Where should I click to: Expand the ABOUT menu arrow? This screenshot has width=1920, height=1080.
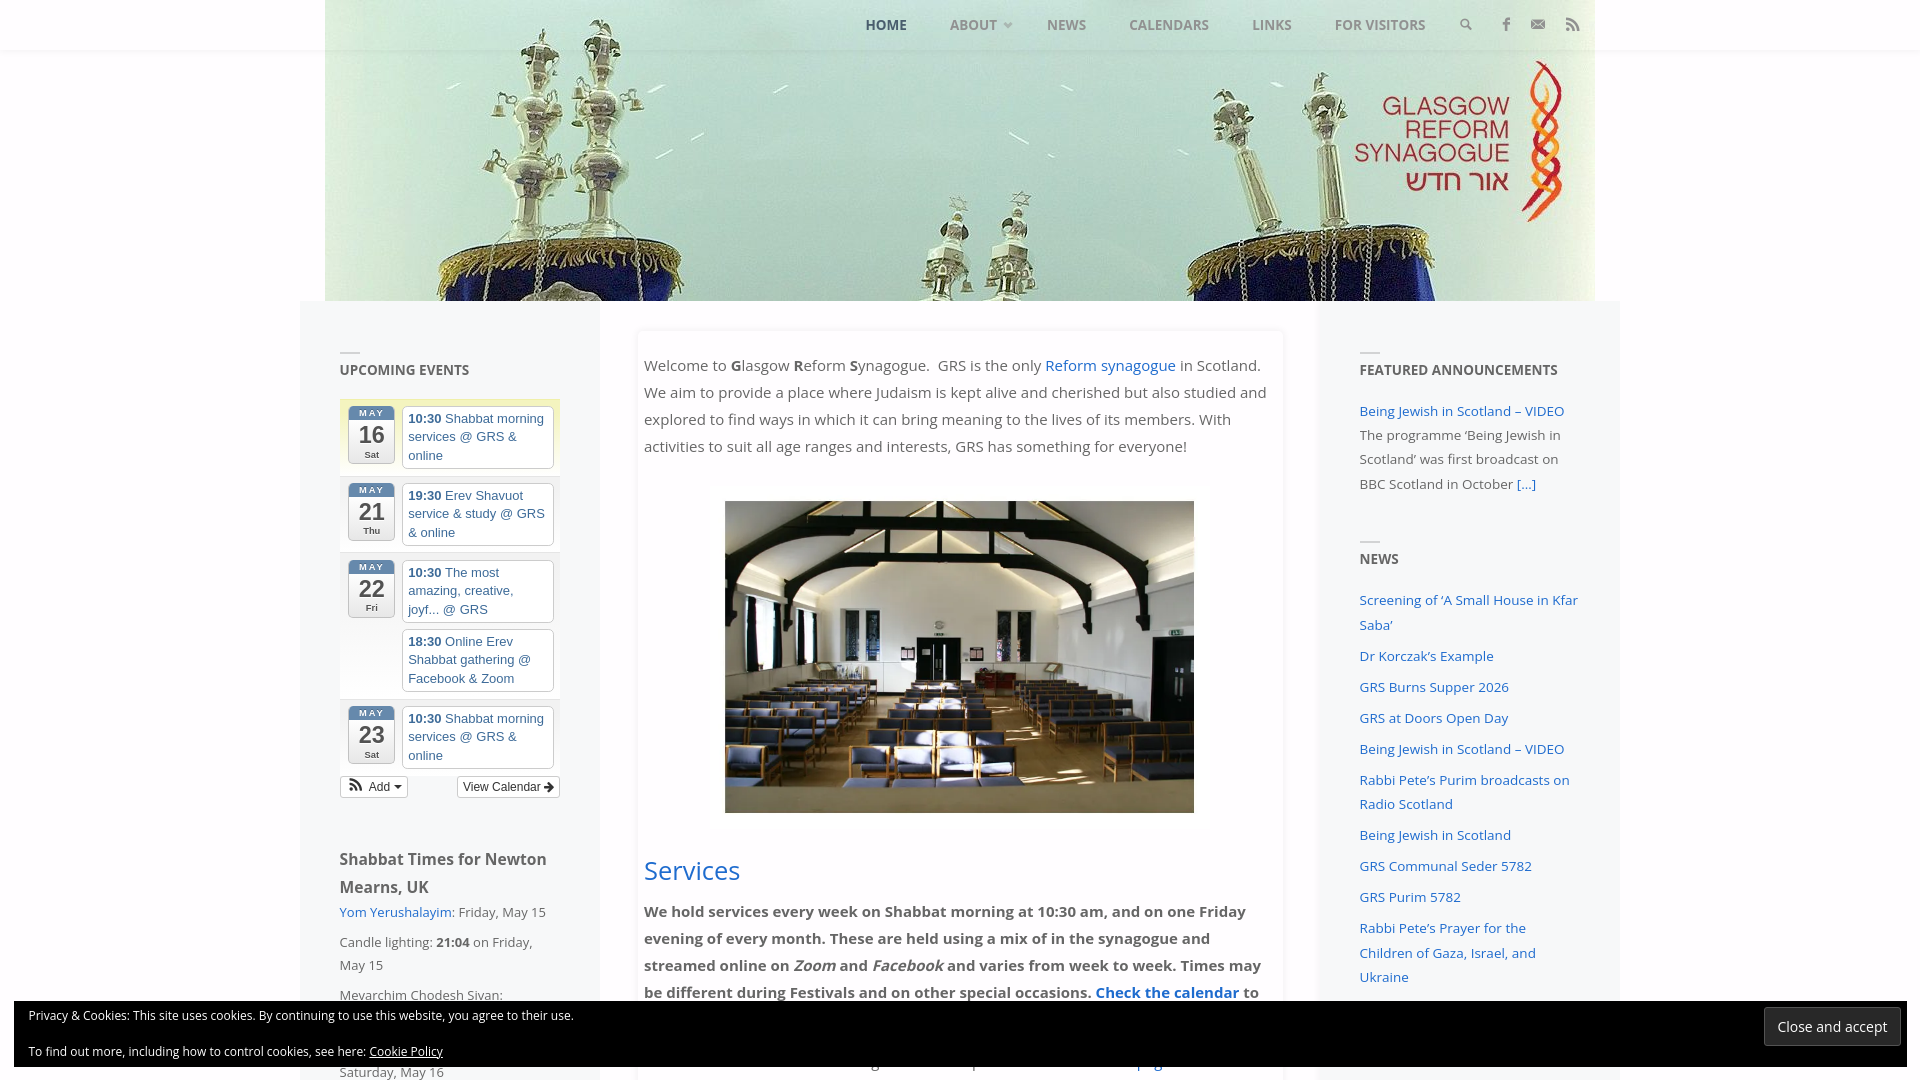(1008, 26)
